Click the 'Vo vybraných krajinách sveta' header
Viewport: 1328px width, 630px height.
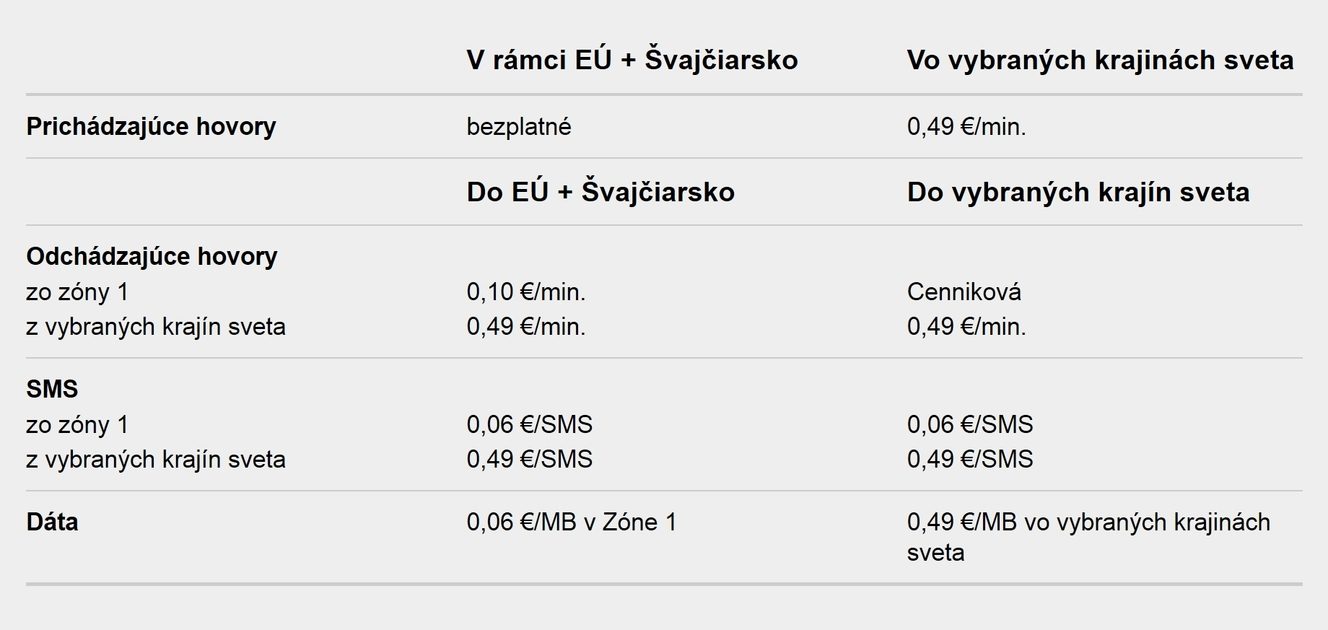(1100, 61)
